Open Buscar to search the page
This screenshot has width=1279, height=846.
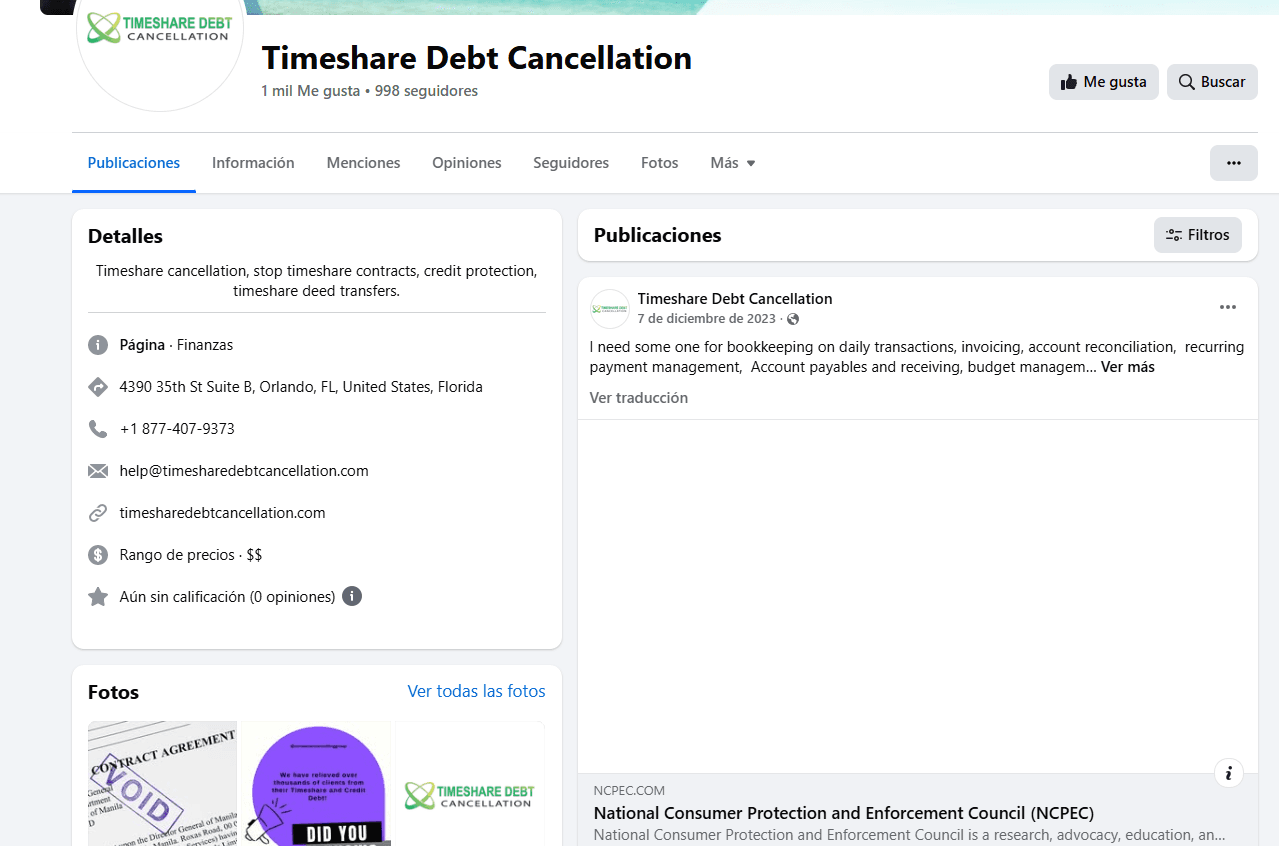1211,82
